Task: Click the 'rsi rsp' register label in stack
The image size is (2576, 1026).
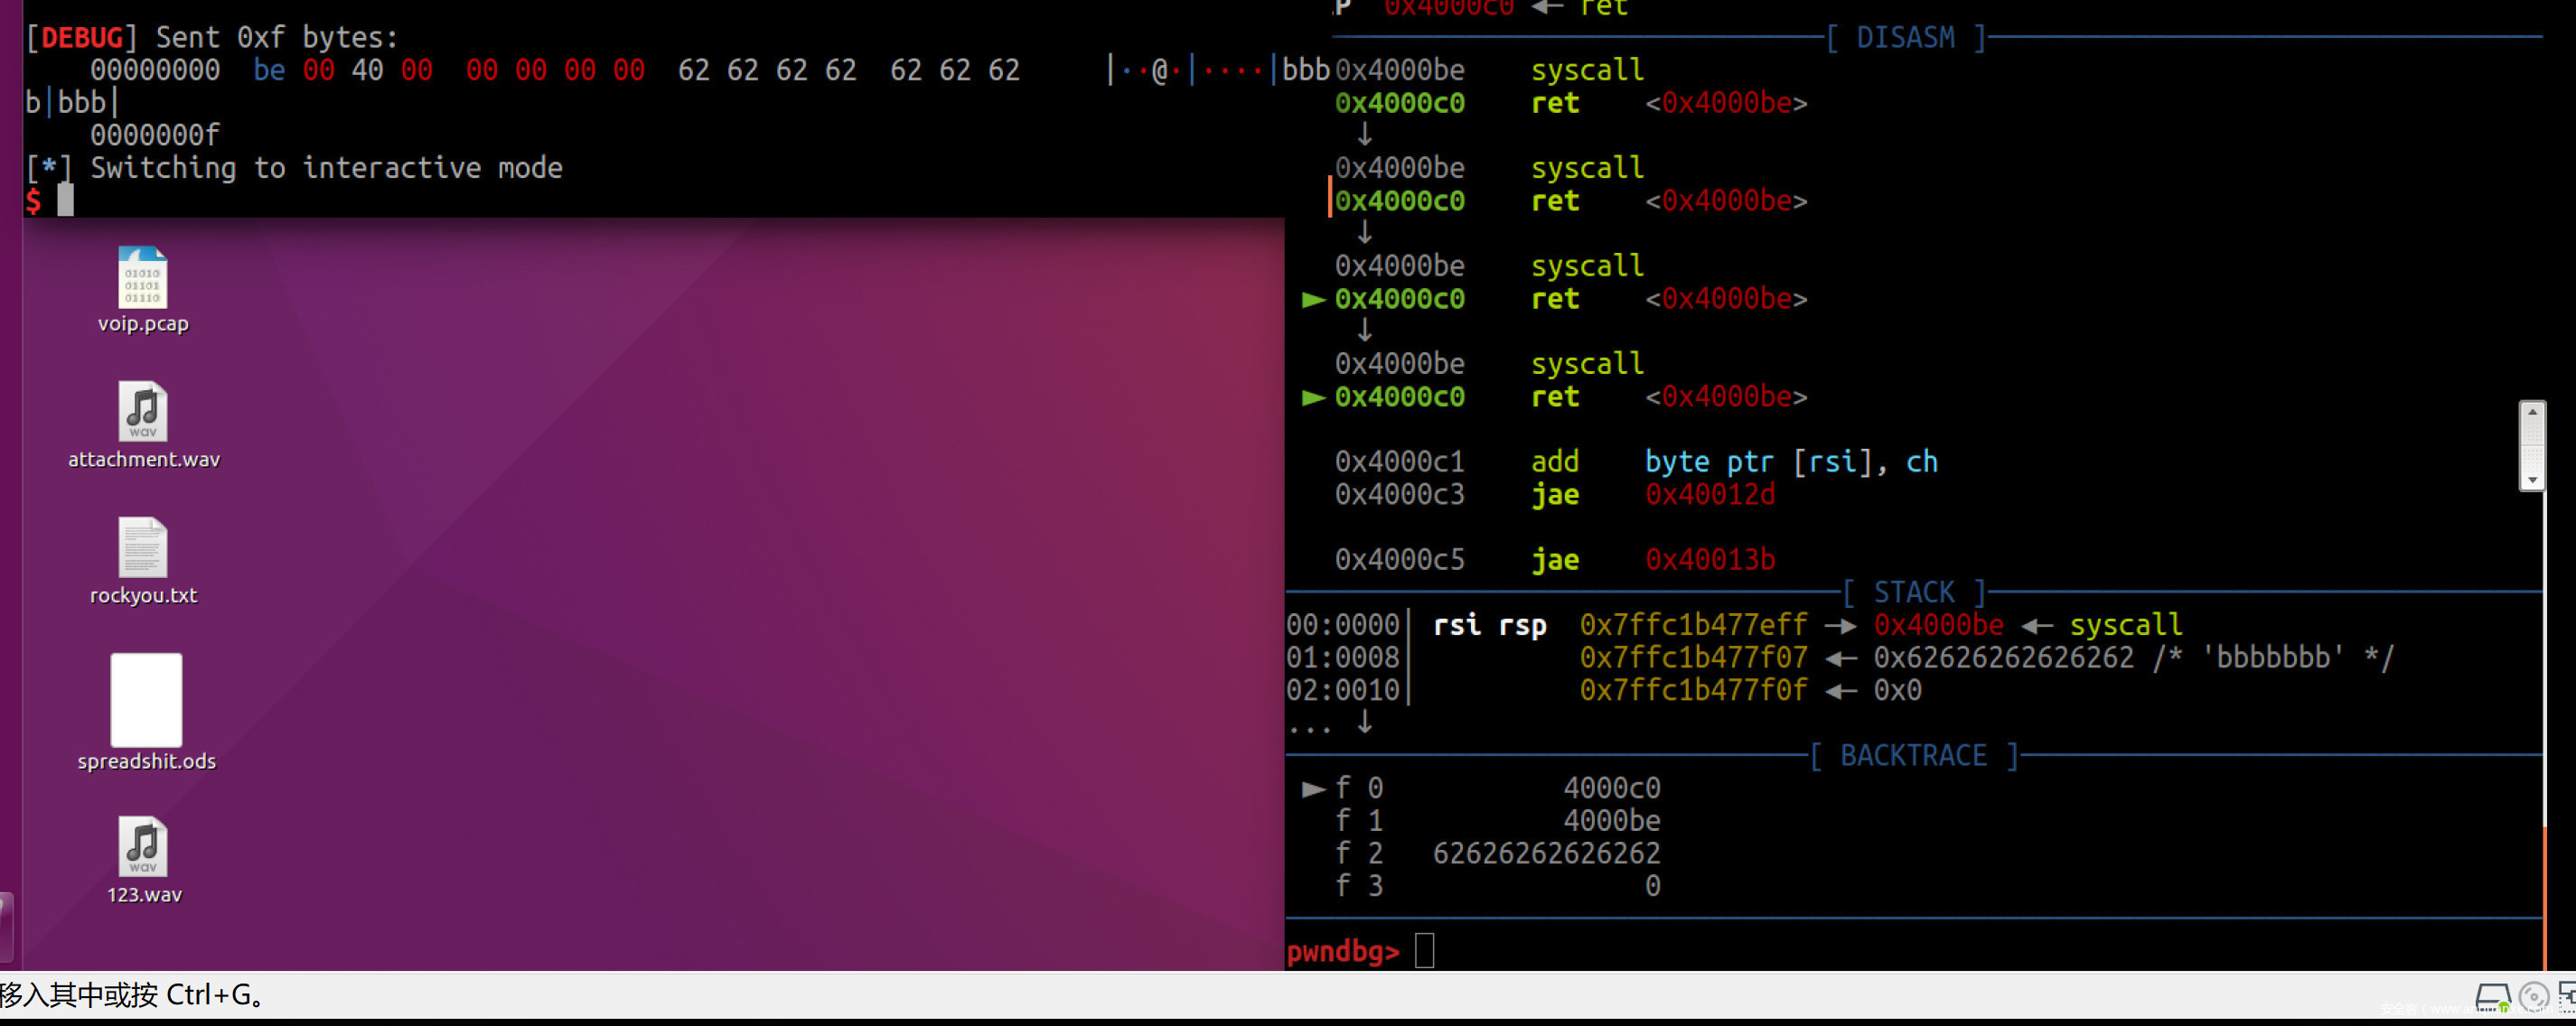Action: (1489, 625)
